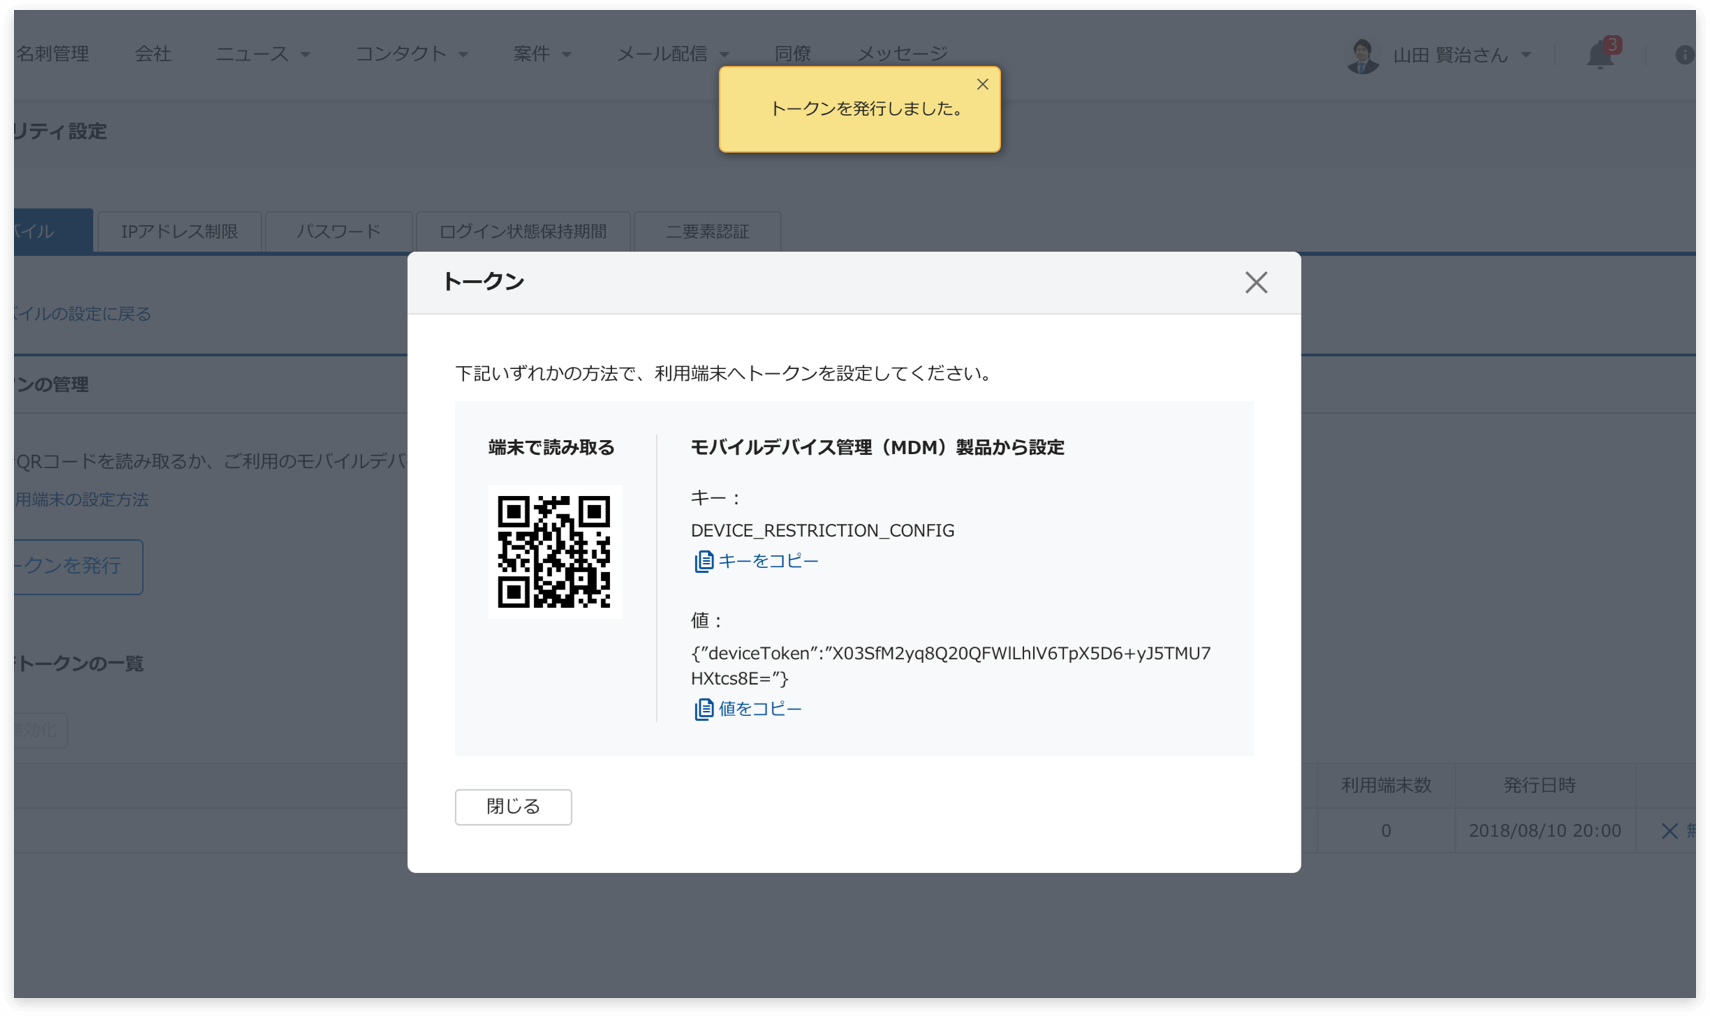Screen dimensions: 1710x1016
Task: Click the copy icon beside 値をコピー
Action: click(703, 710)
